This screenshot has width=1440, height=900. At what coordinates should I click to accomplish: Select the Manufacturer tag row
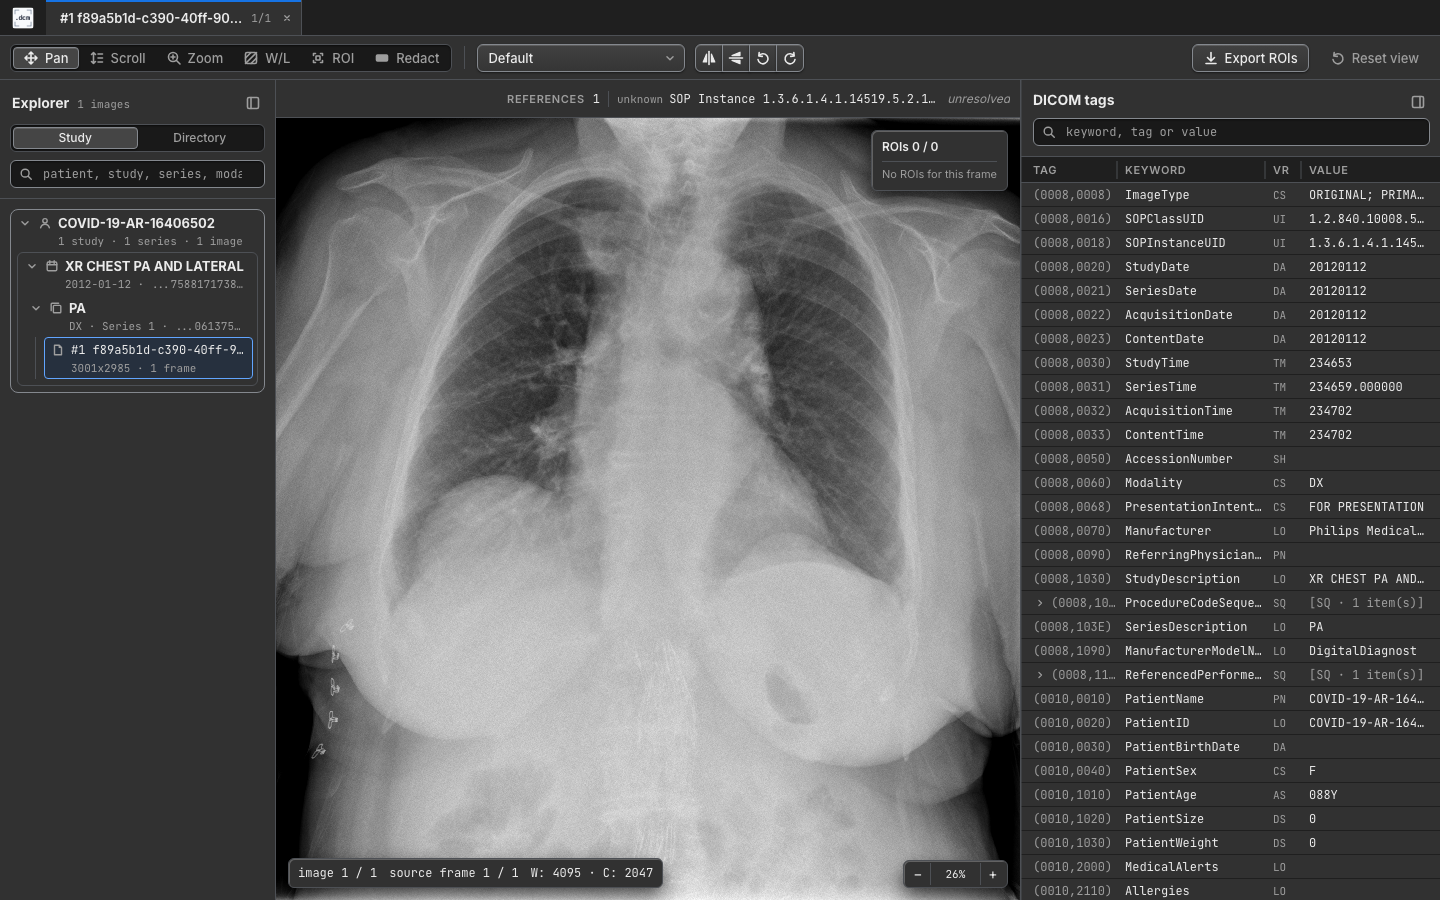pos(1230,531)
